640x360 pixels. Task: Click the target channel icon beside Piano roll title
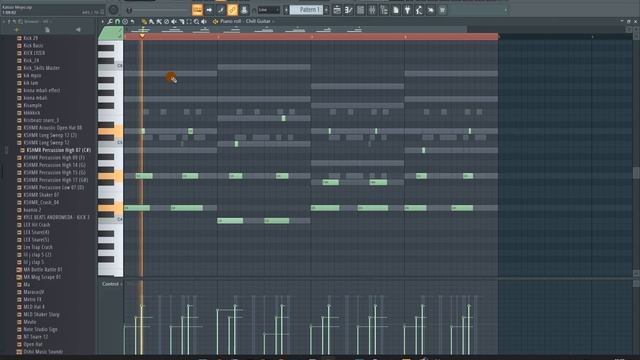pos(215,21)
